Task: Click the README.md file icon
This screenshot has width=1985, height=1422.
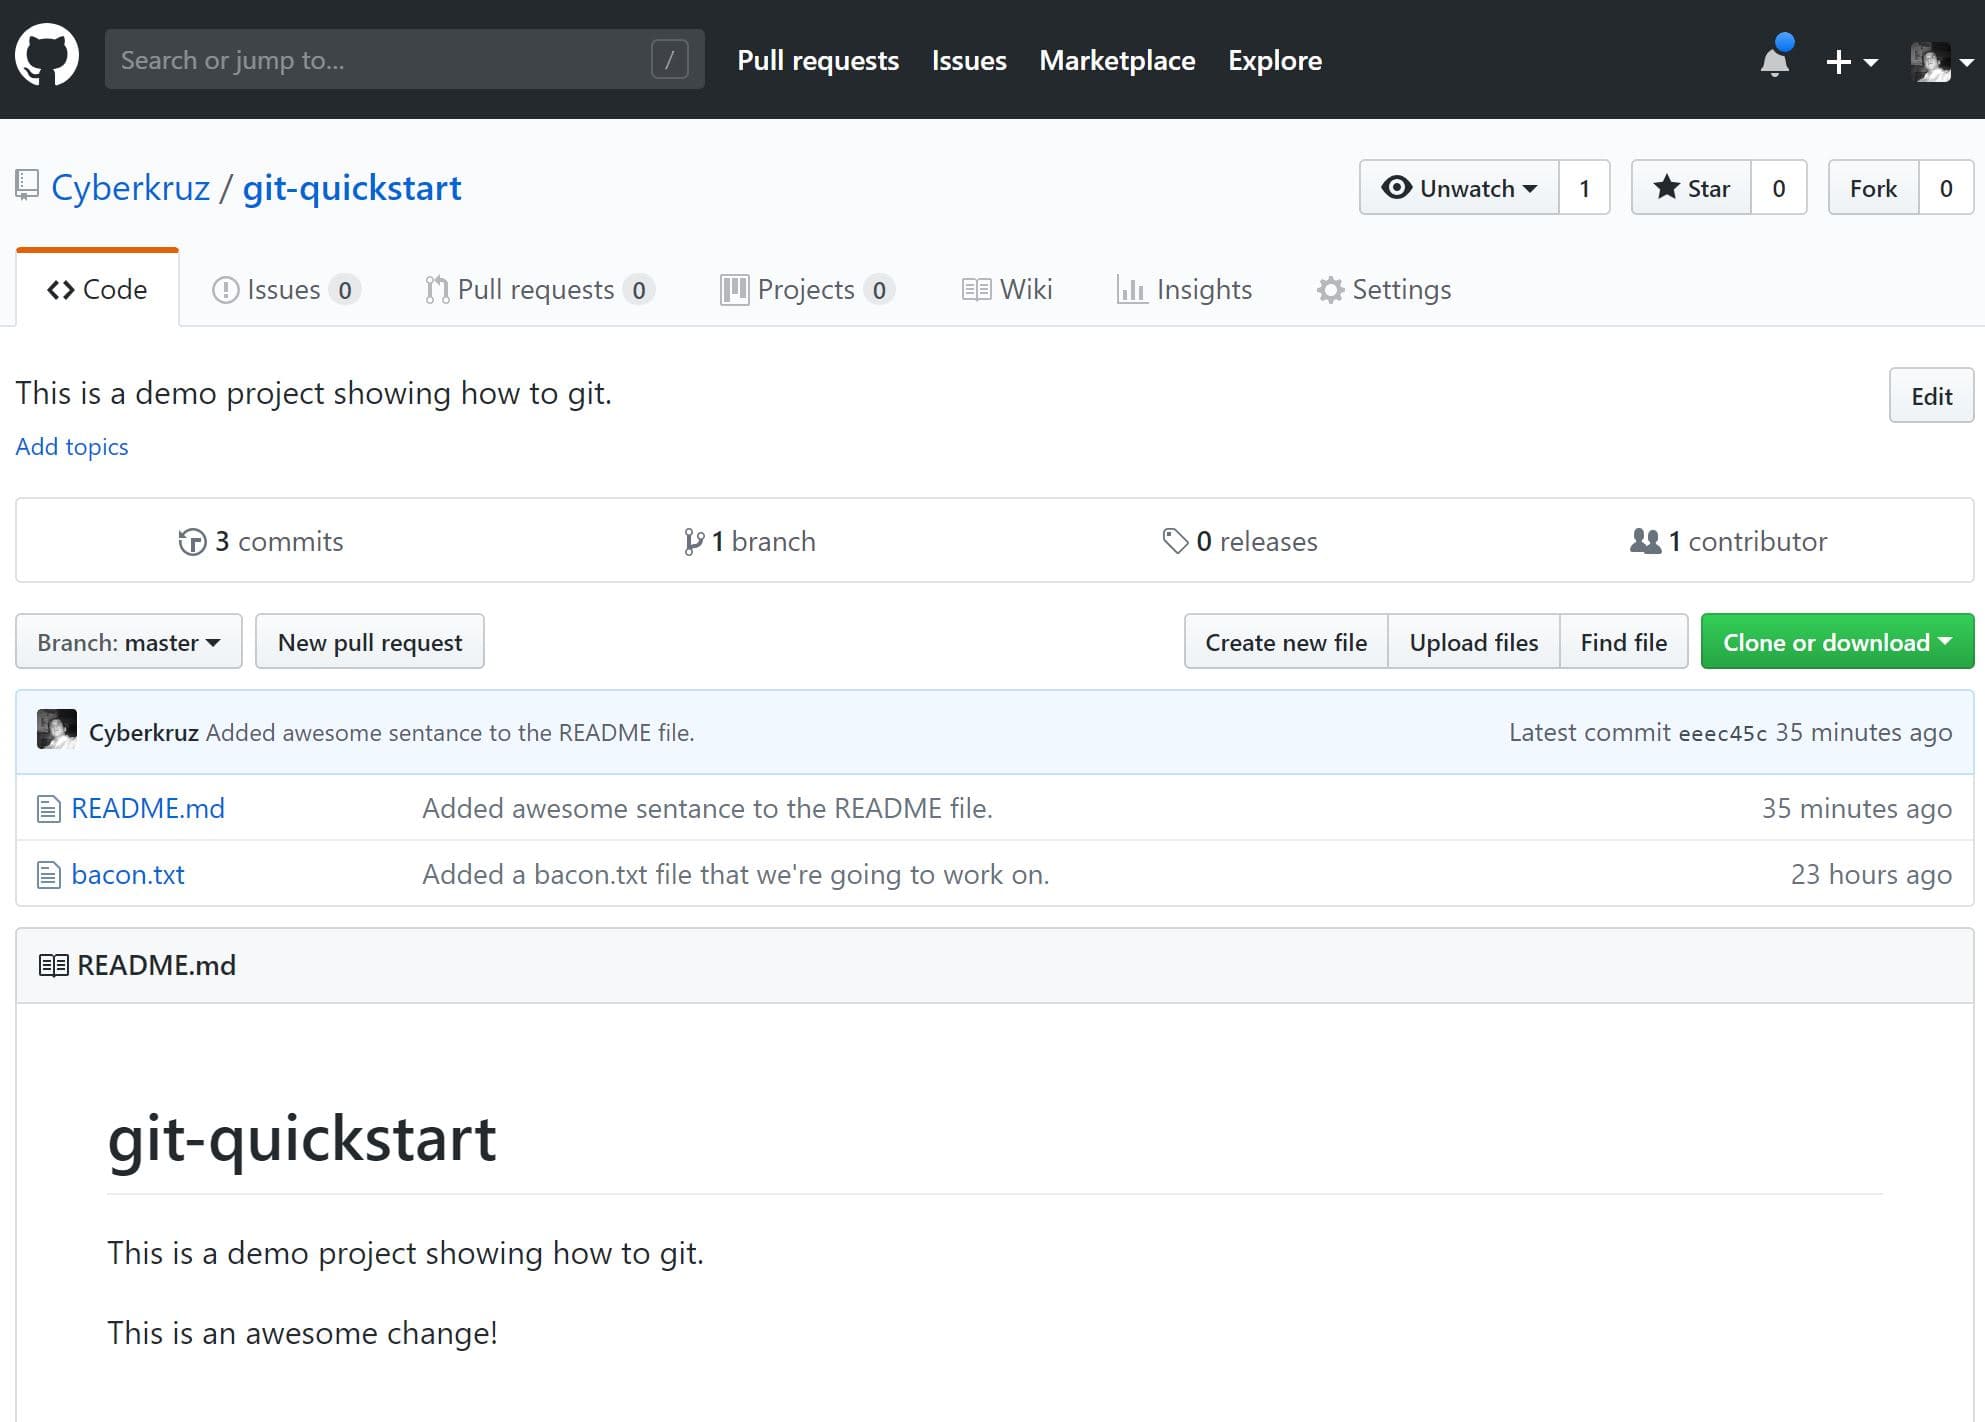Action: coord(48,808)
